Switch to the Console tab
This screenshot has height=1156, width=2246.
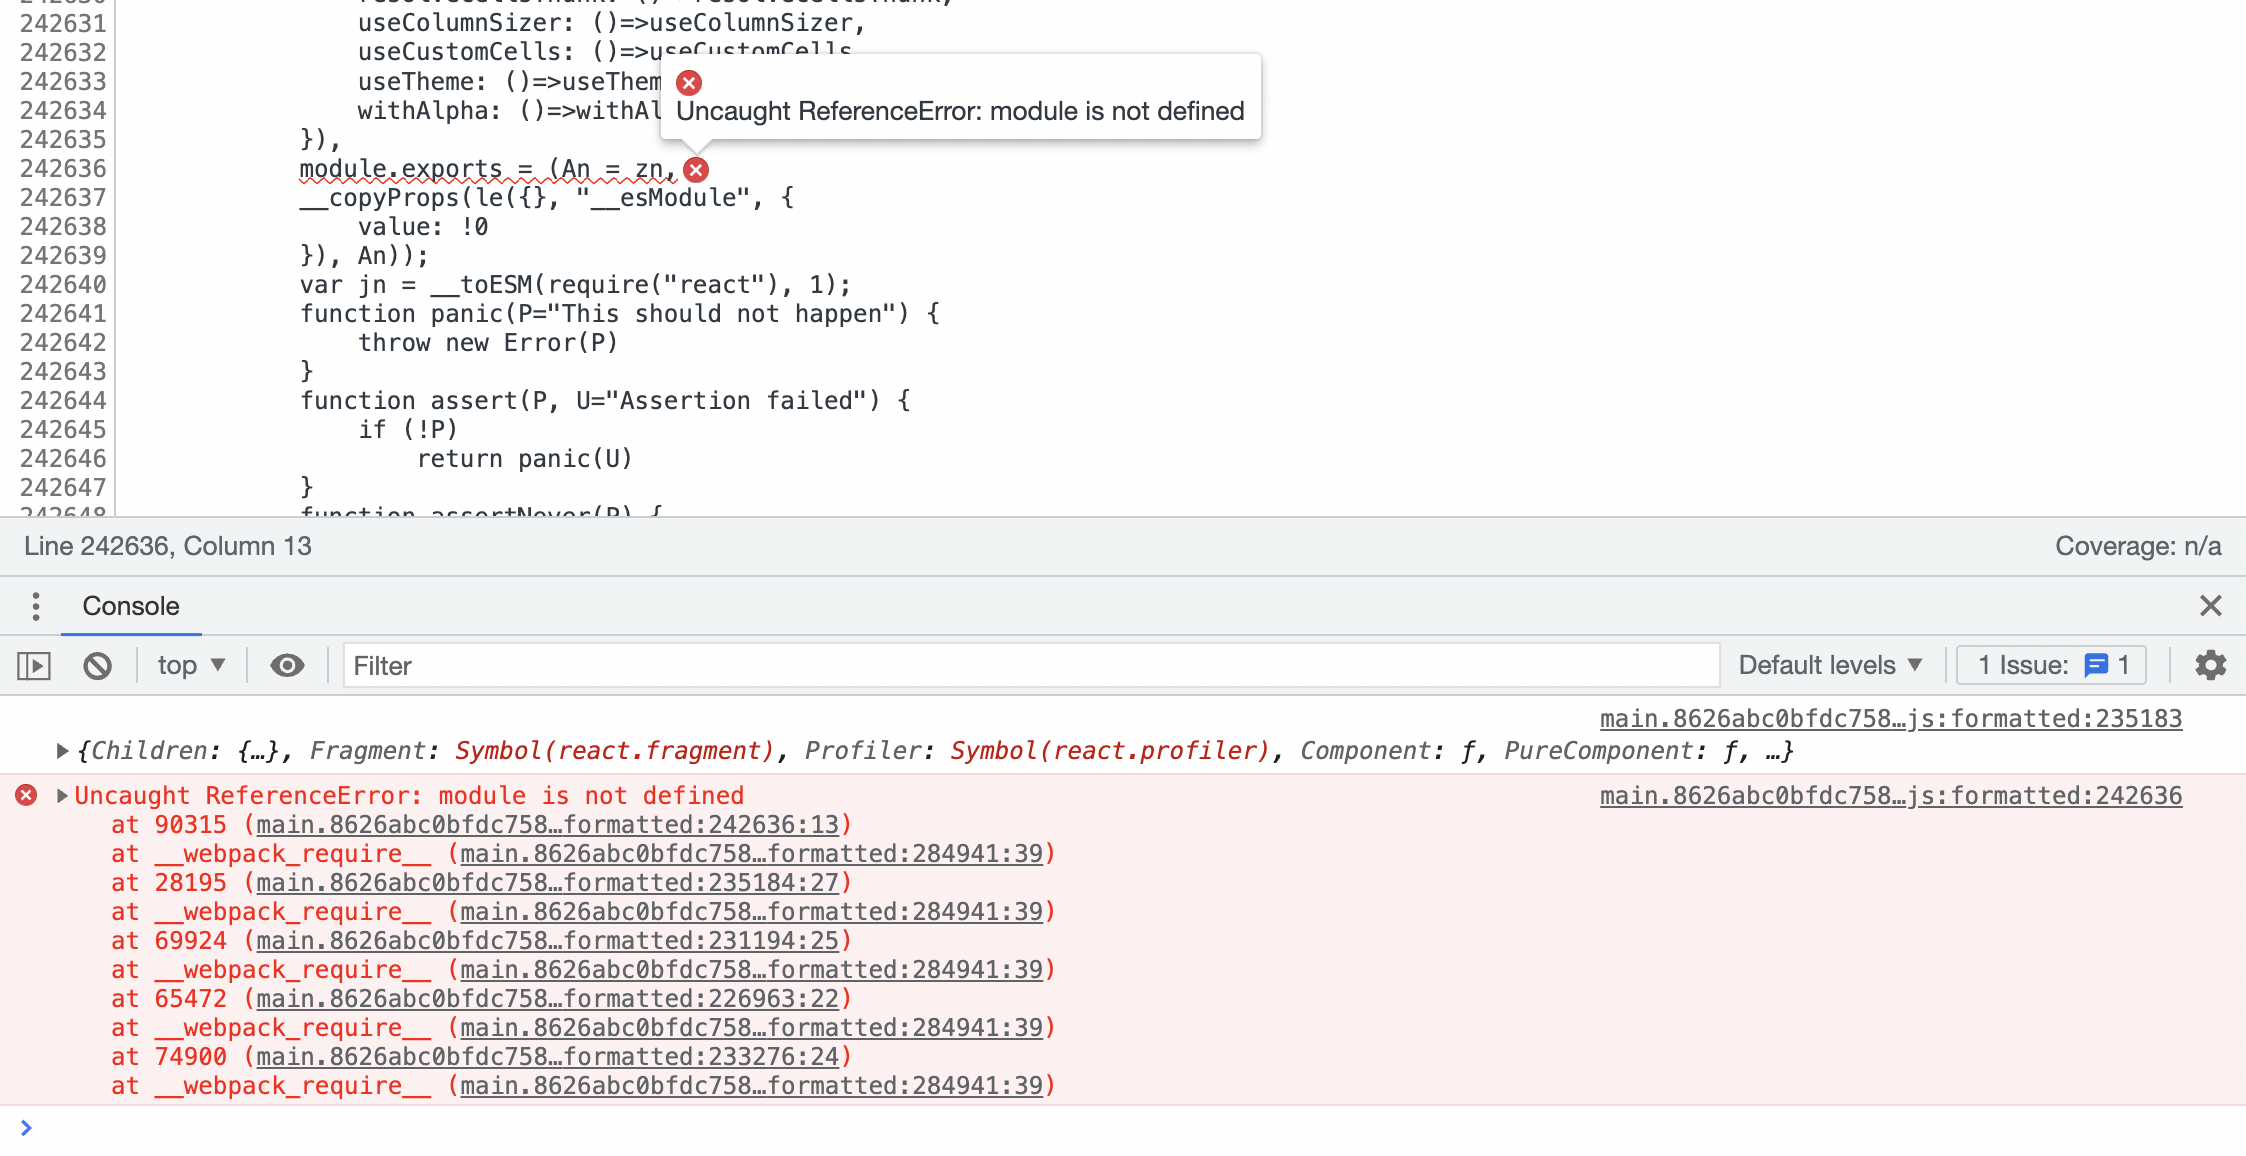tap(131, 606)
